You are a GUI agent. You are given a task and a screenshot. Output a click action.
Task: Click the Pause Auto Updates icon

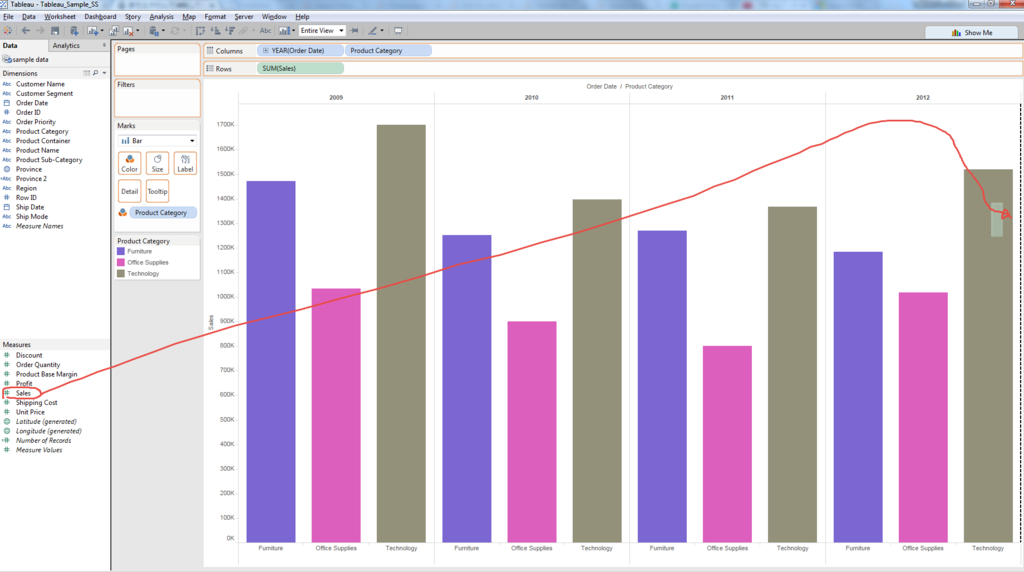click(x=154, y=31)
